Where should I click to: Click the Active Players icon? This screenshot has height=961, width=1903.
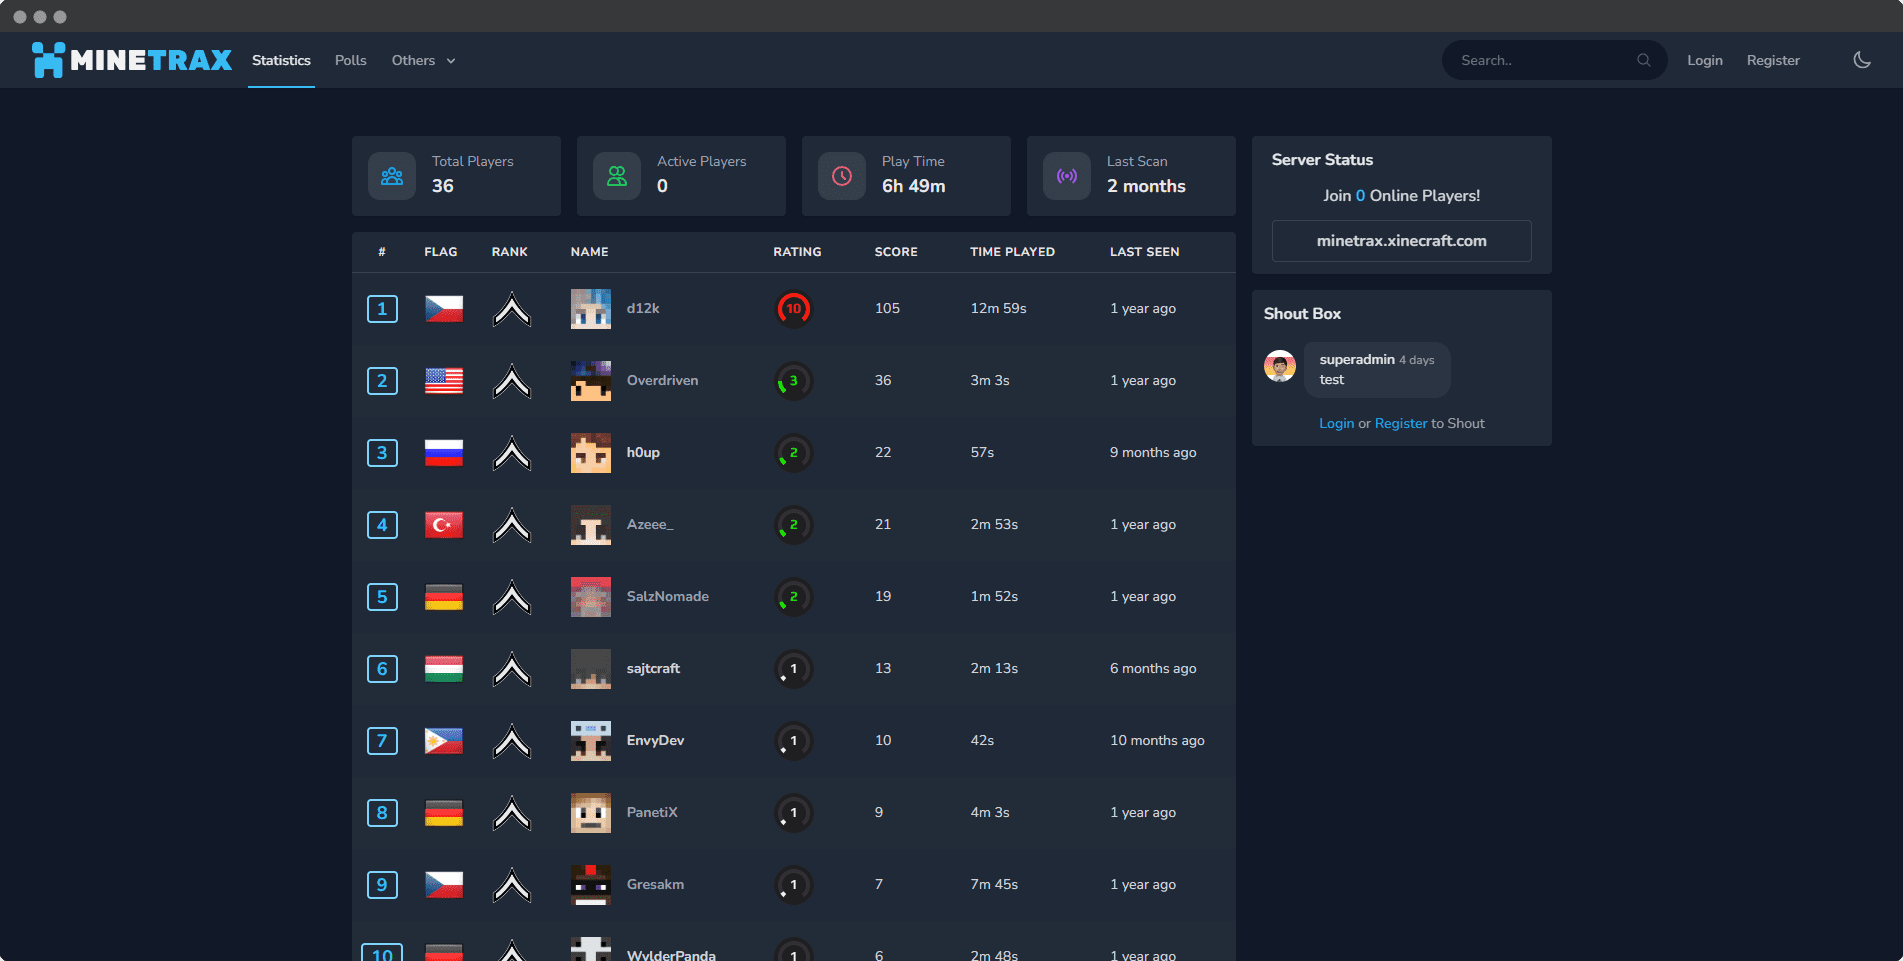(617, 176)
